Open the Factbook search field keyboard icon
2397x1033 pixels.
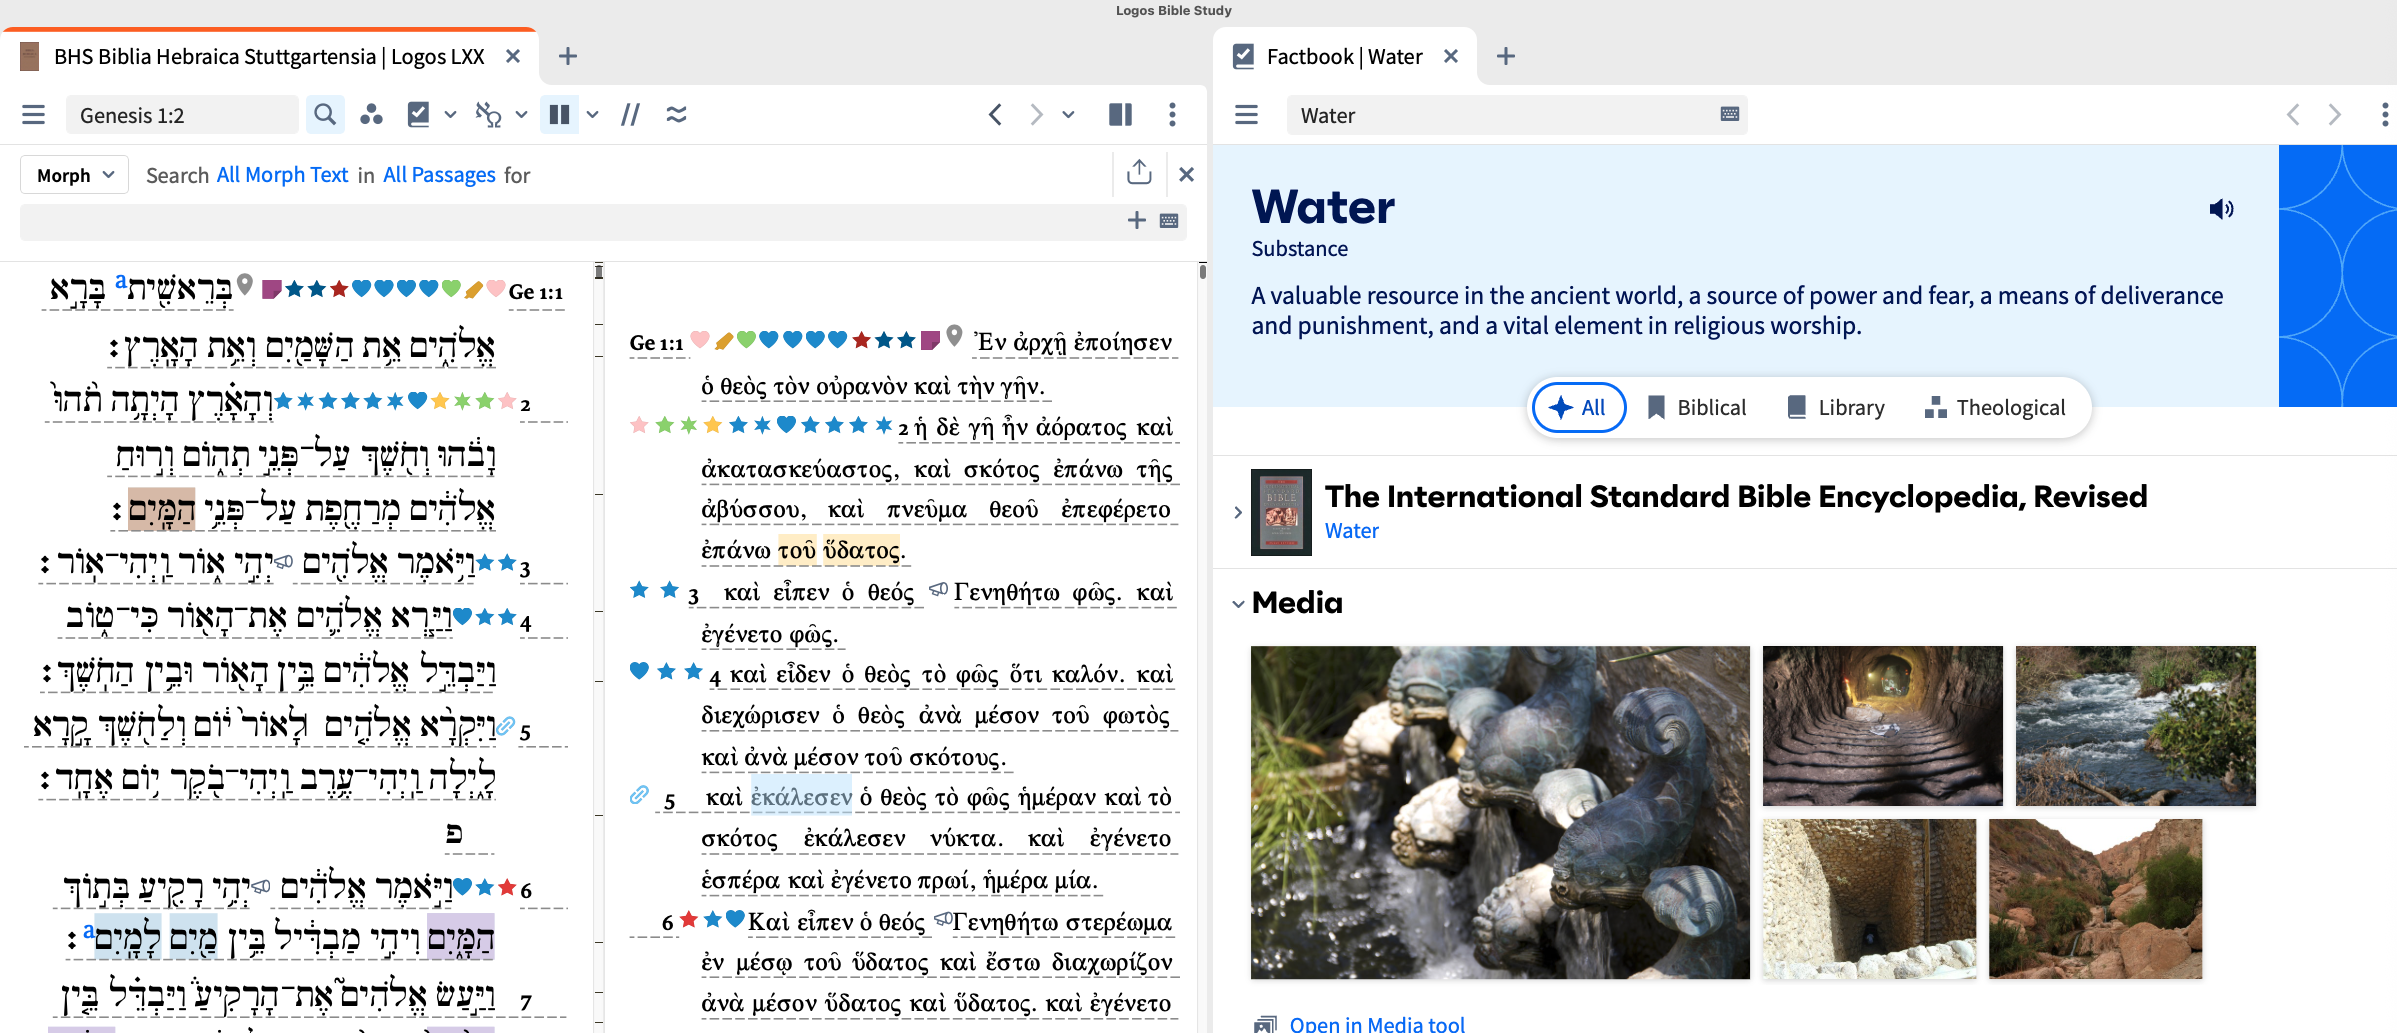(x=1730, y=115)
